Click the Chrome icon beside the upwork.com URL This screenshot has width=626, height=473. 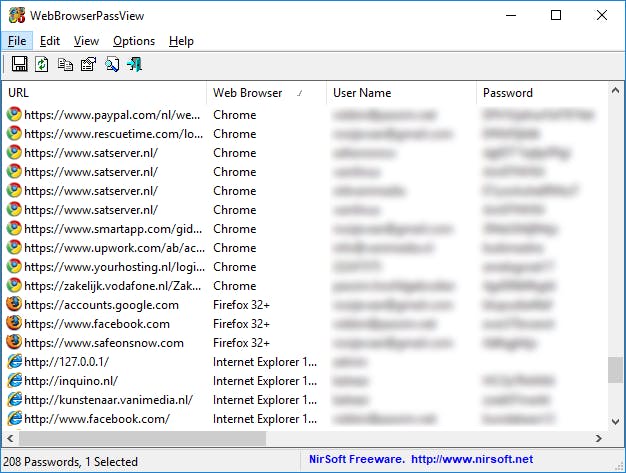click(14, 247)
